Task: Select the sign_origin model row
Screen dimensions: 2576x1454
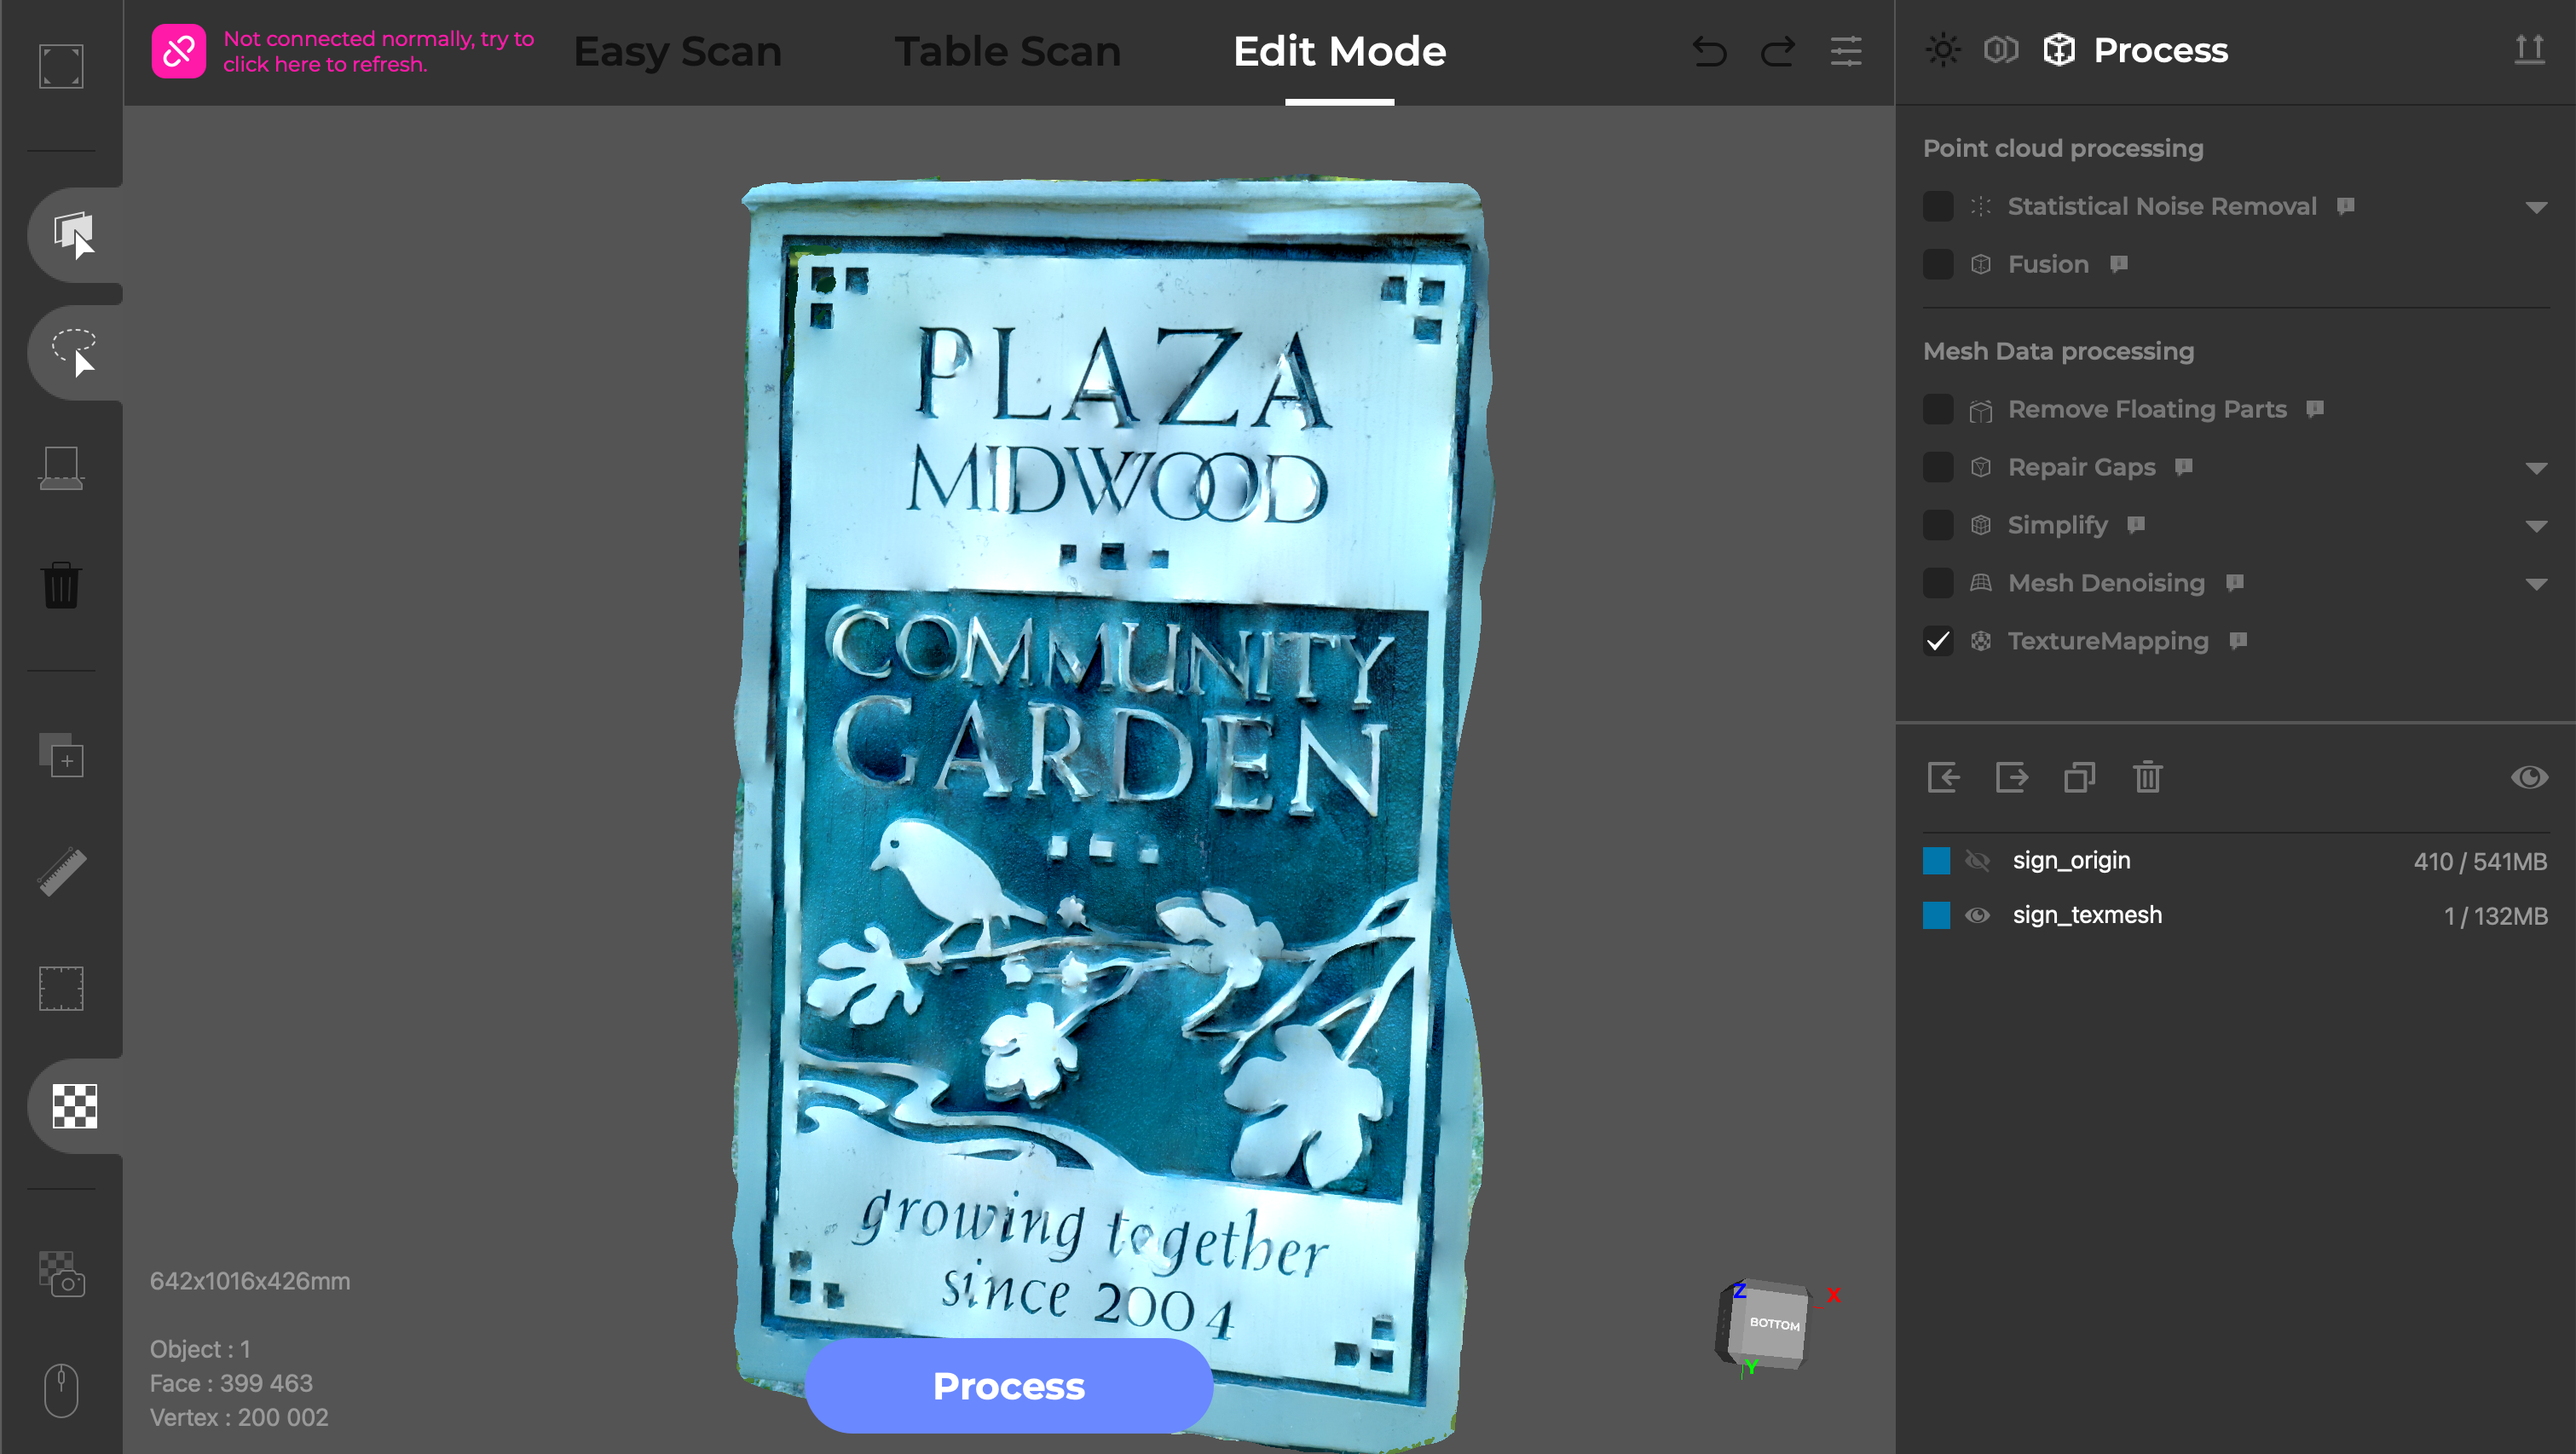Action: (2235, 861)
